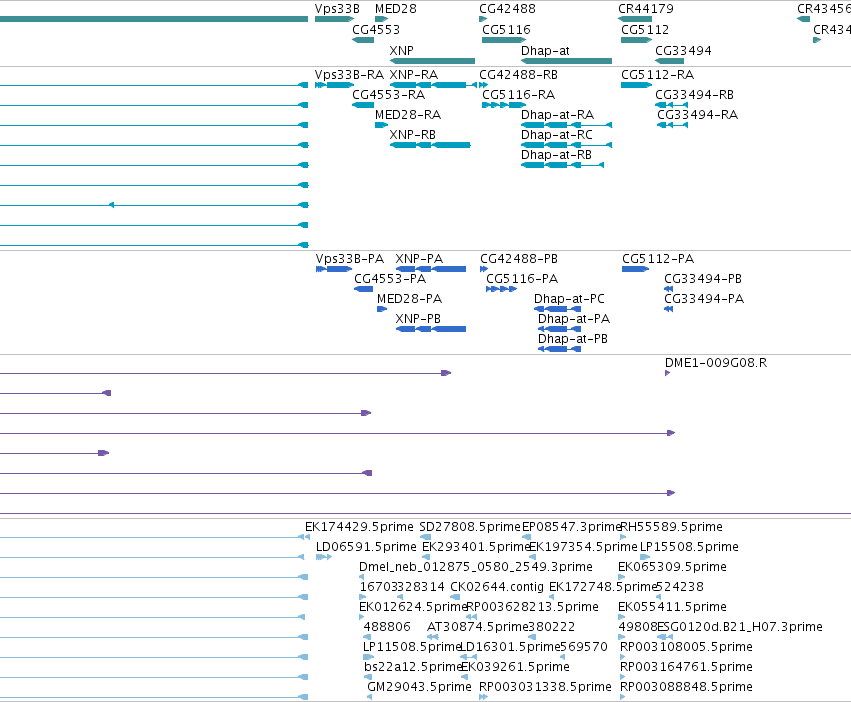Select the EK065309.5prime EST label
Image resolution: width=851 pixels, height=702 pixels.
(x=672, y=567)
